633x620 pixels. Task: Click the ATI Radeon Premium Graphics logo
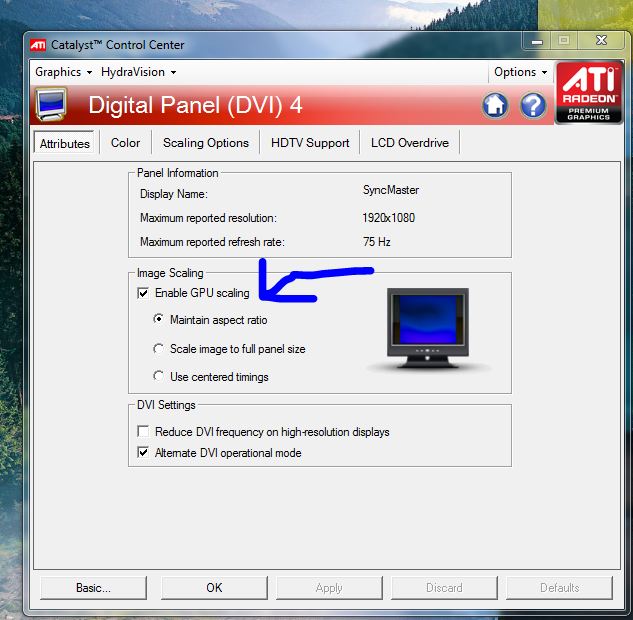point(589,92)
